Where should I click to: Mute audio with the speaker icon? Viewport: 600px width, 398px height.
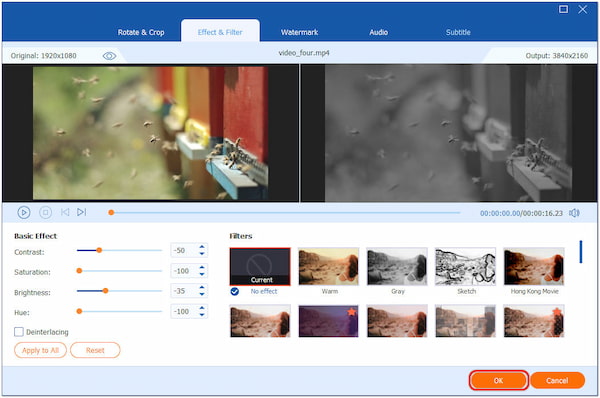574,213
